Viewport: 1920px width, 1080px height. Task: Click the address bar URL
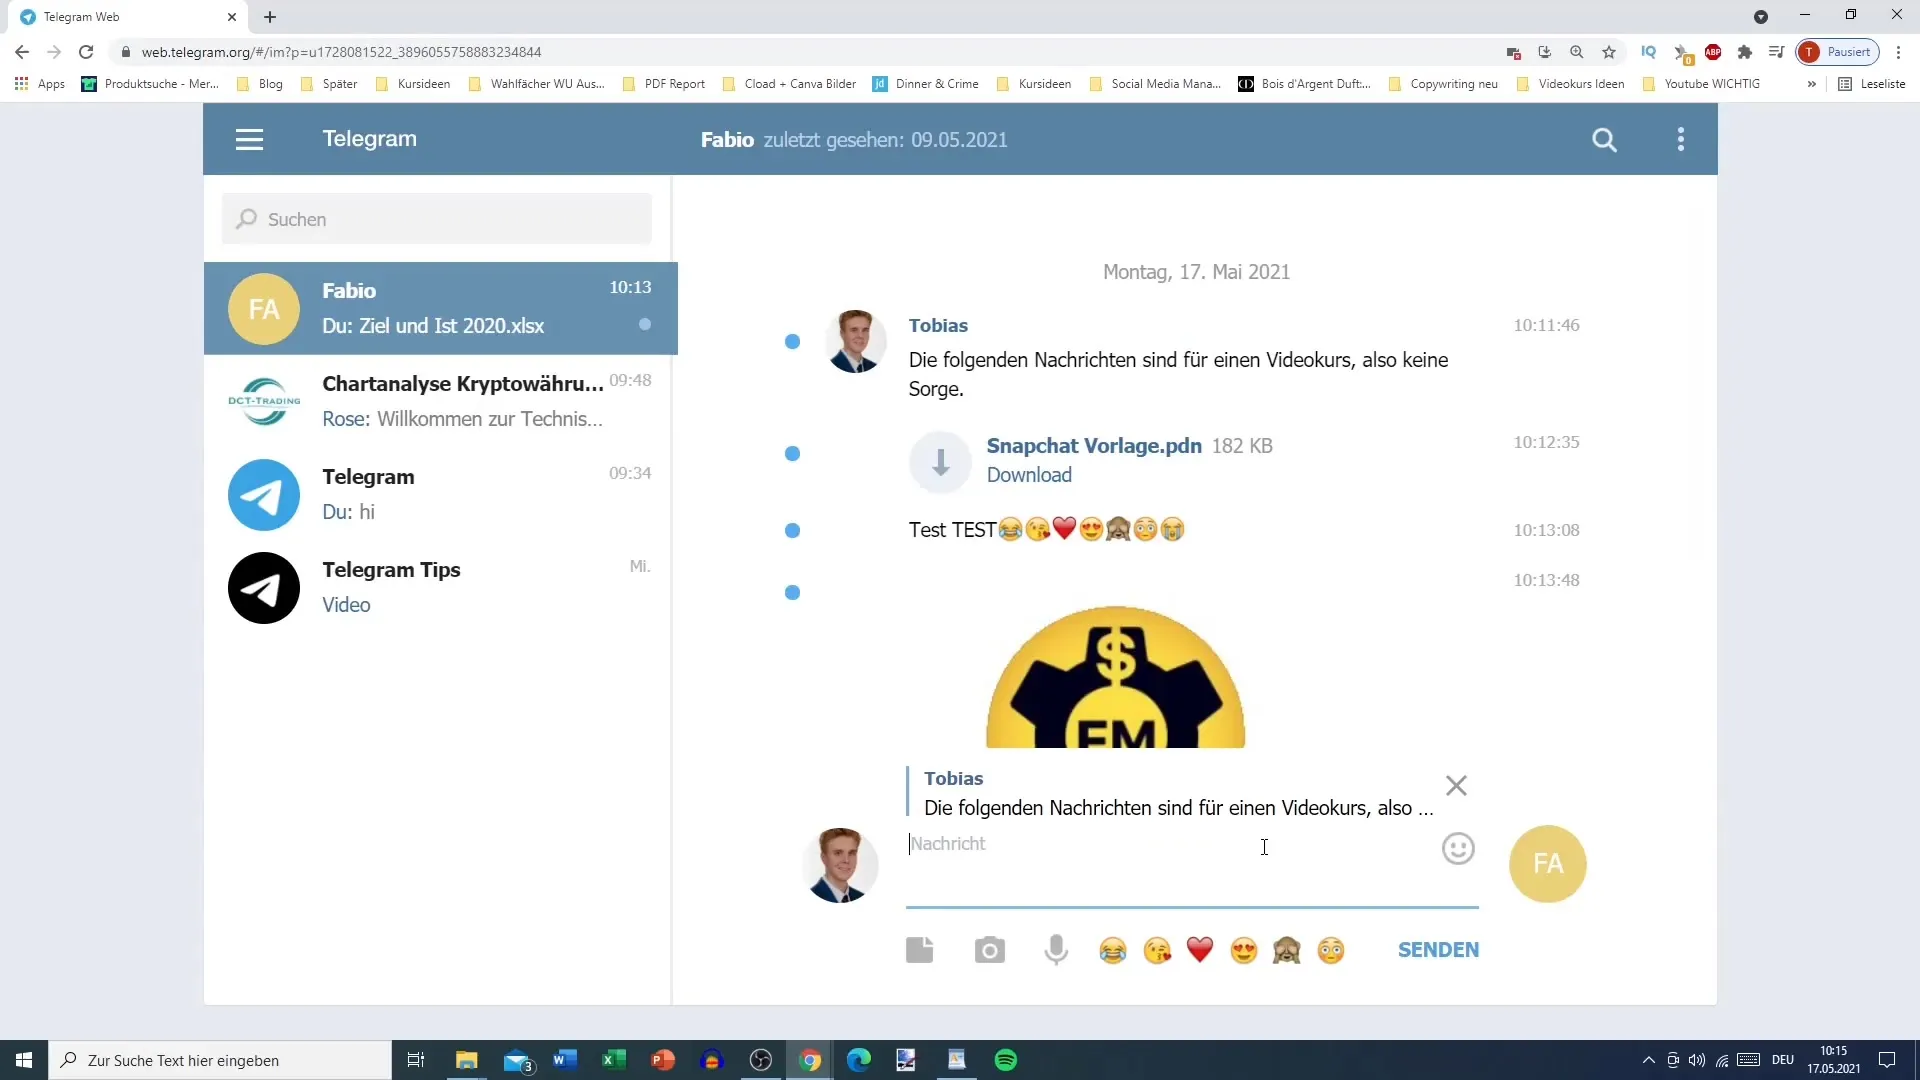[x=341, y=52]
